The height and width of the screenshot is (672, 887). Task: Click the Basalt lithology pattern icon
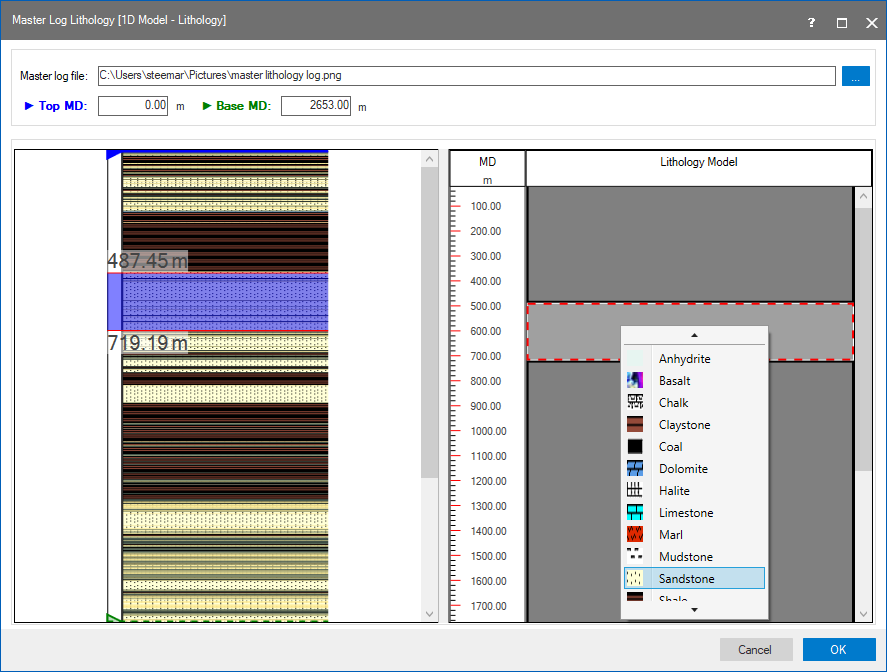pos(634,381)
